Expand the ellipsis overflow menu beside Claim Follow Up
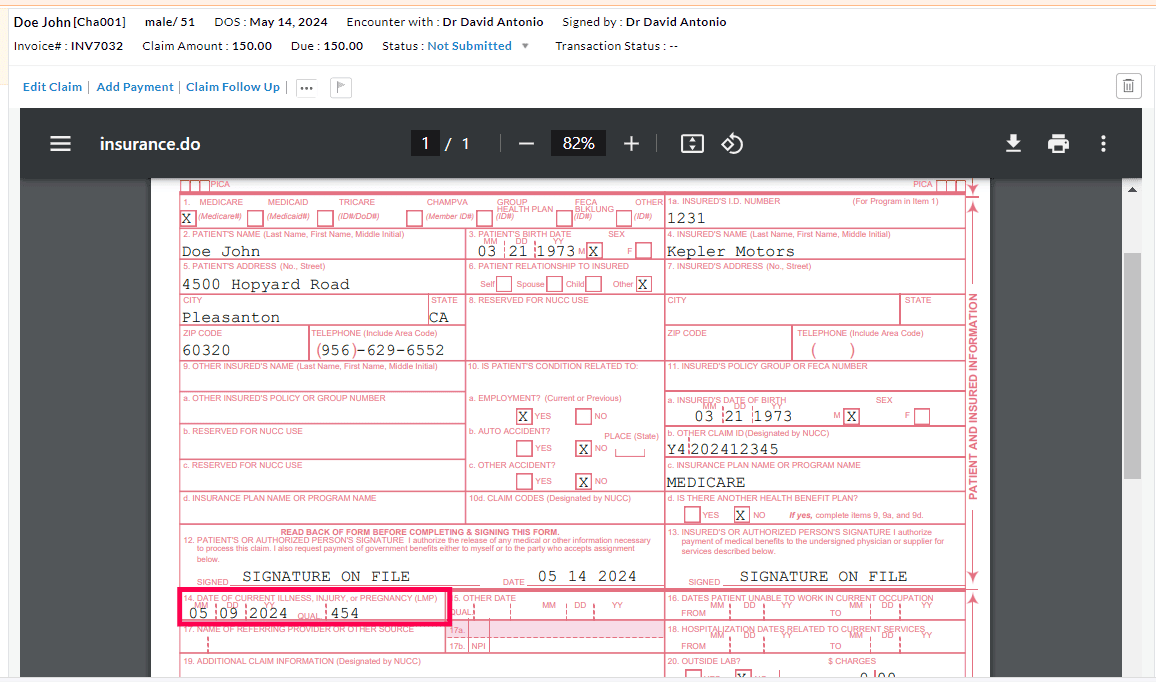This screenshot has width=1156, height=682. pyautogui.click(x=306, y=87)
